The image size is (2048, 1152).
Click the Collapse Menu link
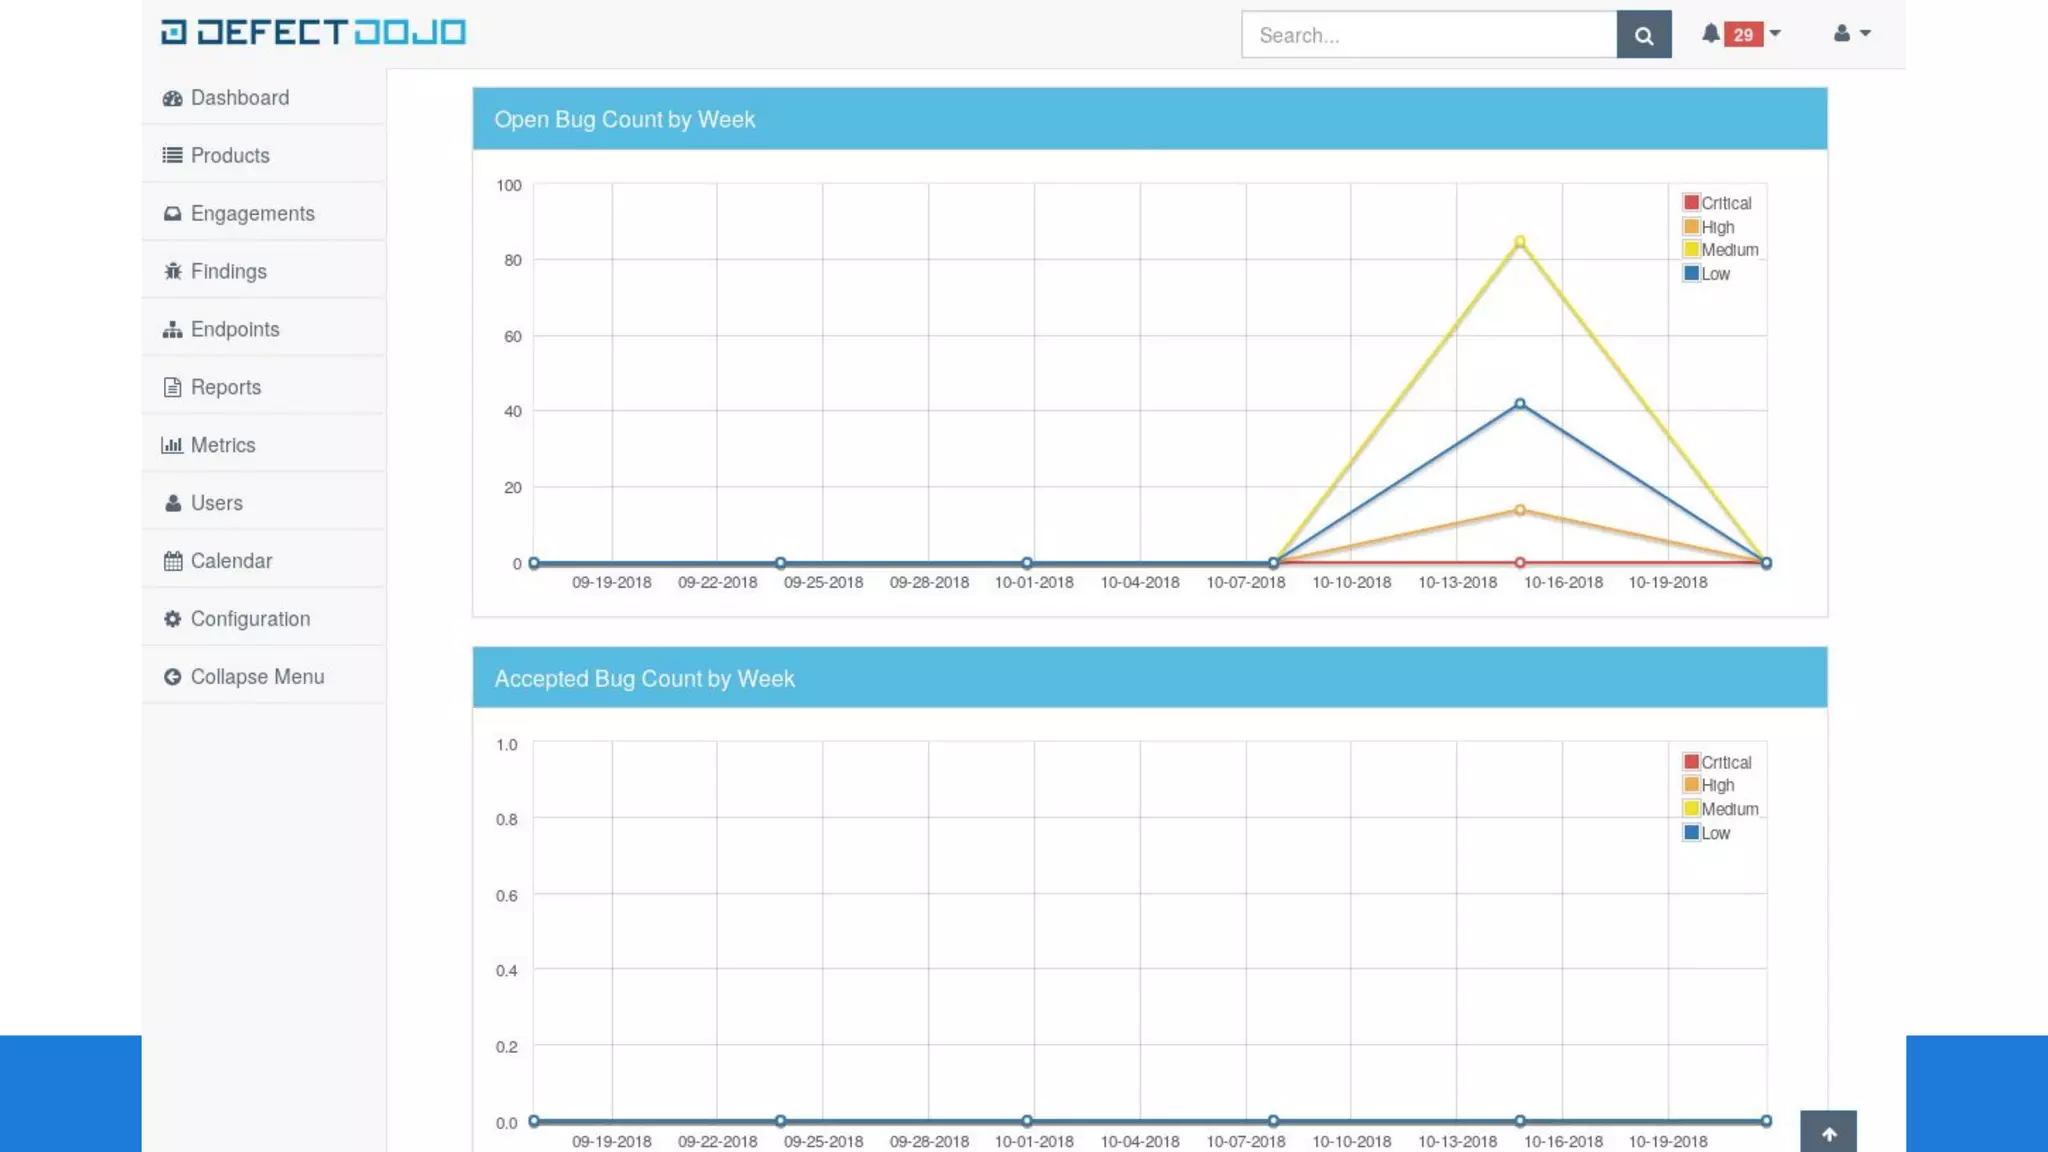[x=257, y=677]
